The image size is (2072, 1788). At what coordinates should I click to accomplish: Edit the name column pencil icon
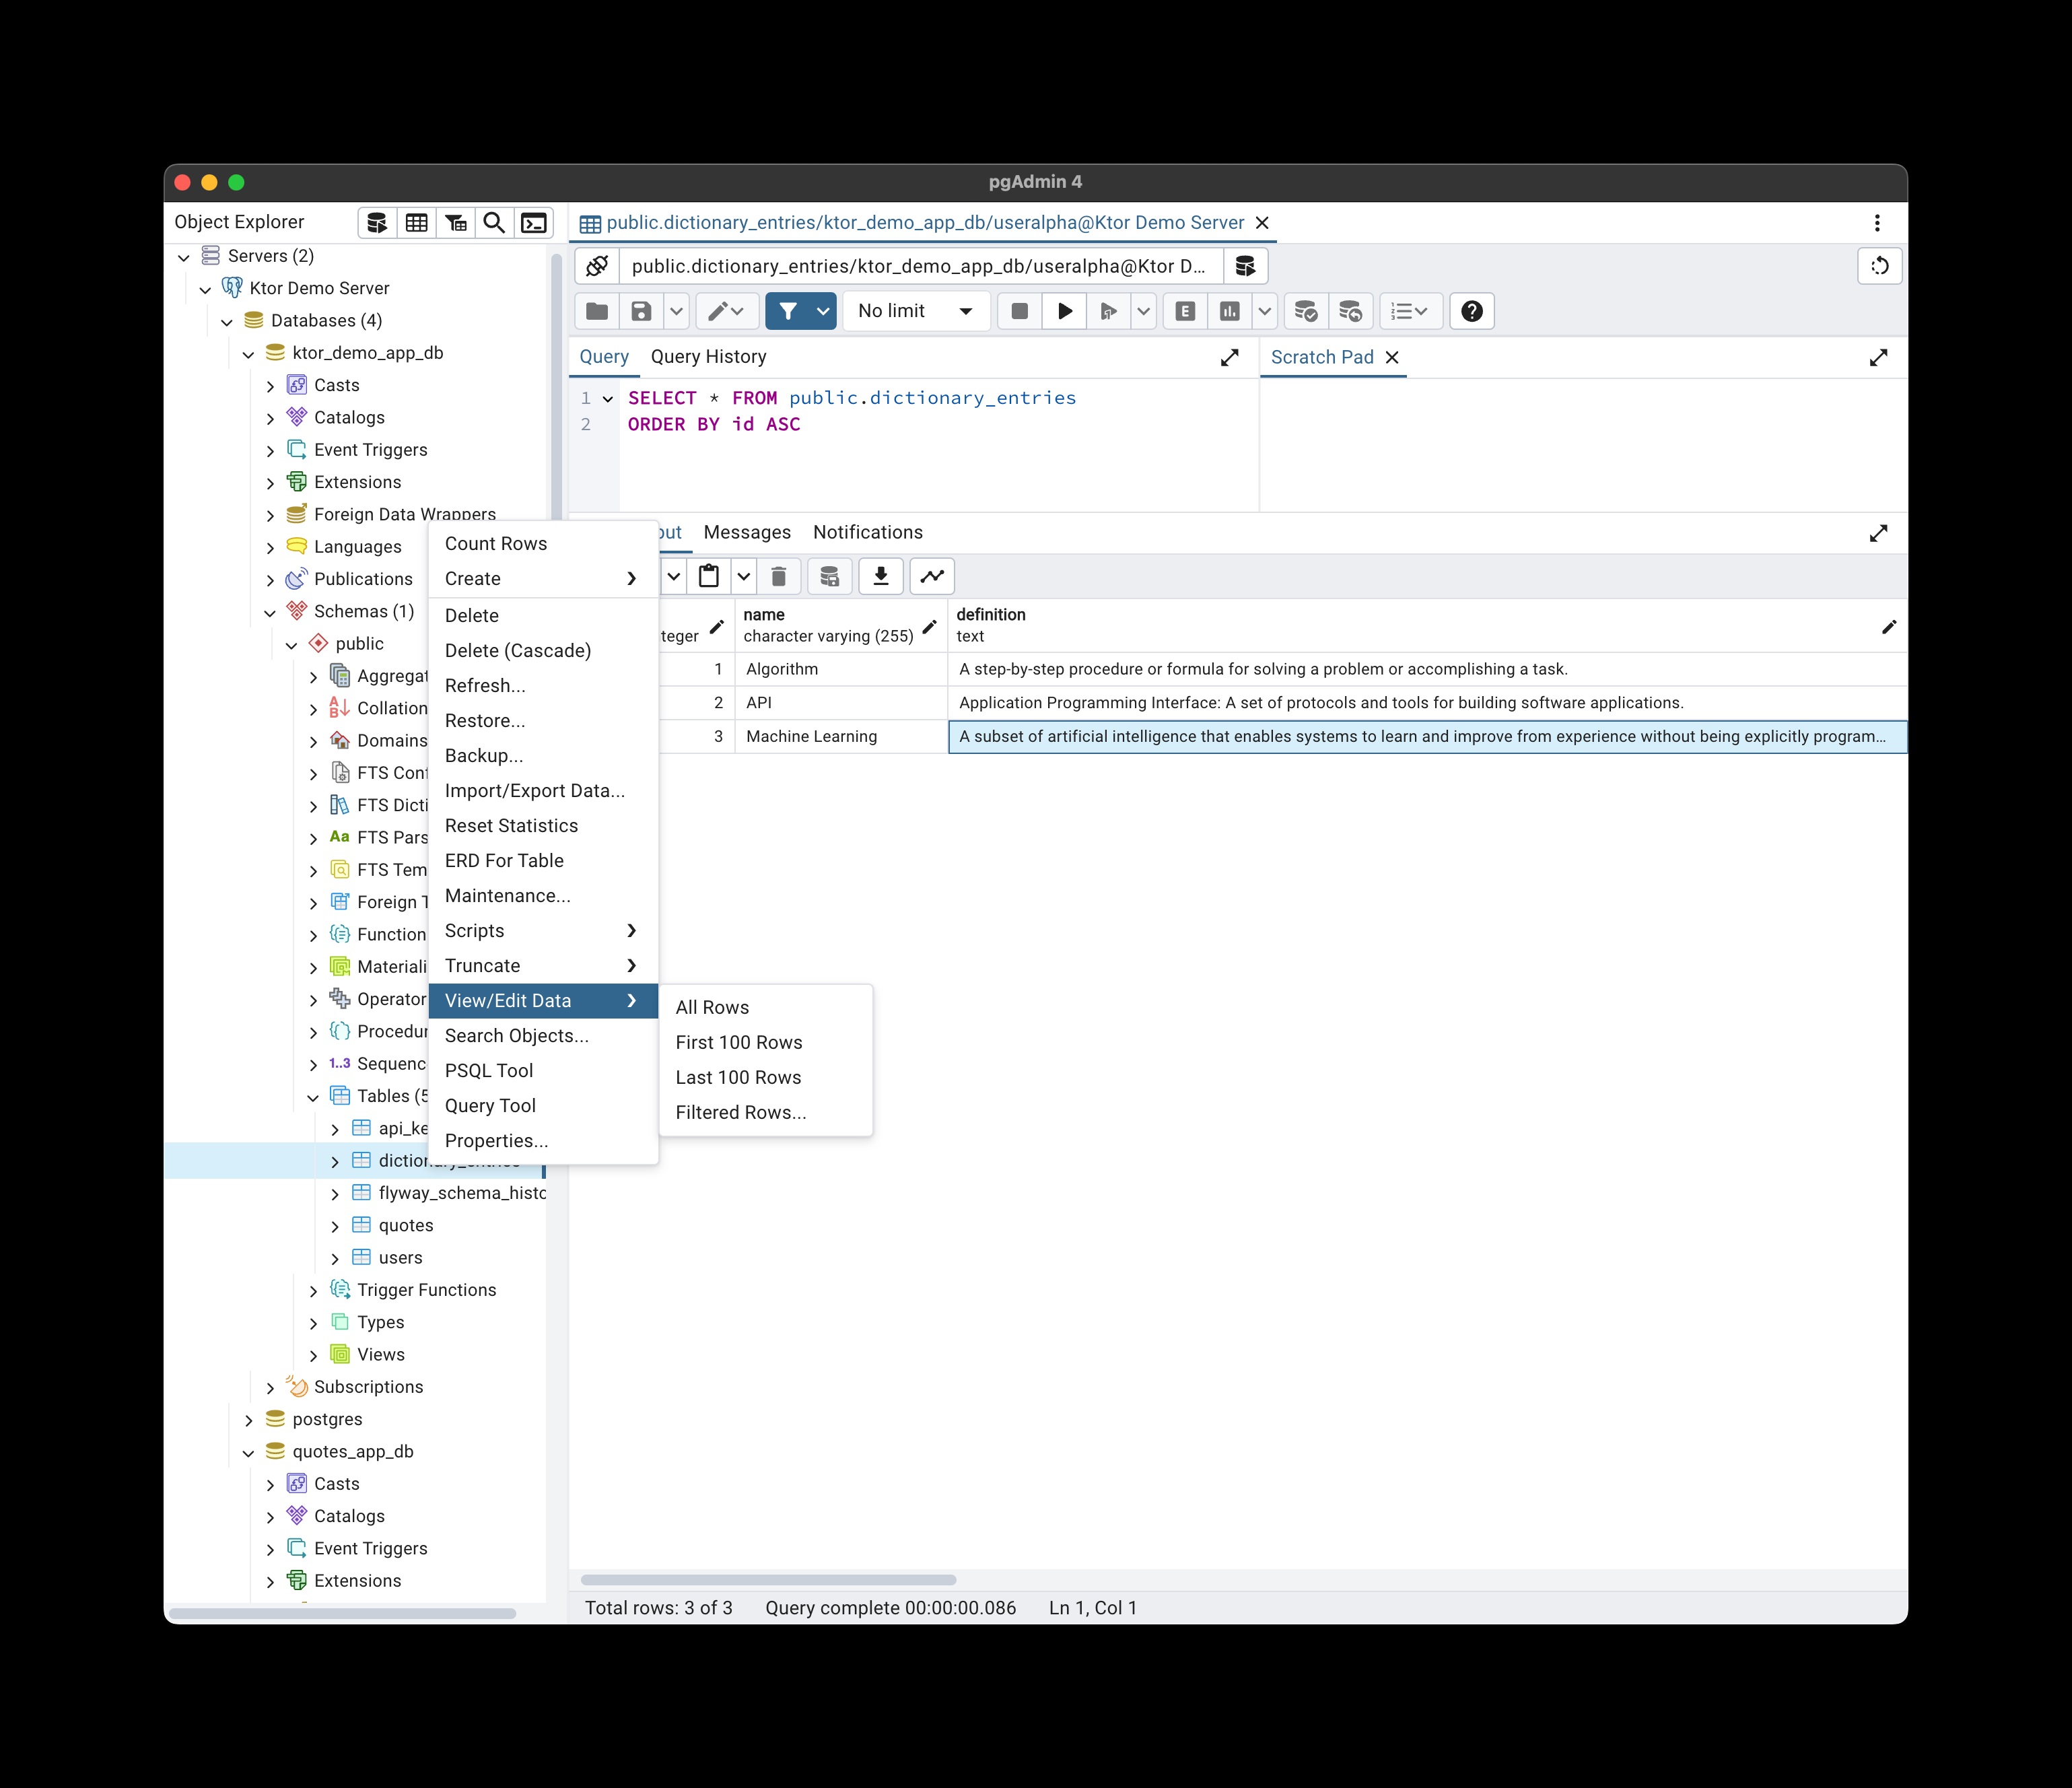(x=929, y=627)
